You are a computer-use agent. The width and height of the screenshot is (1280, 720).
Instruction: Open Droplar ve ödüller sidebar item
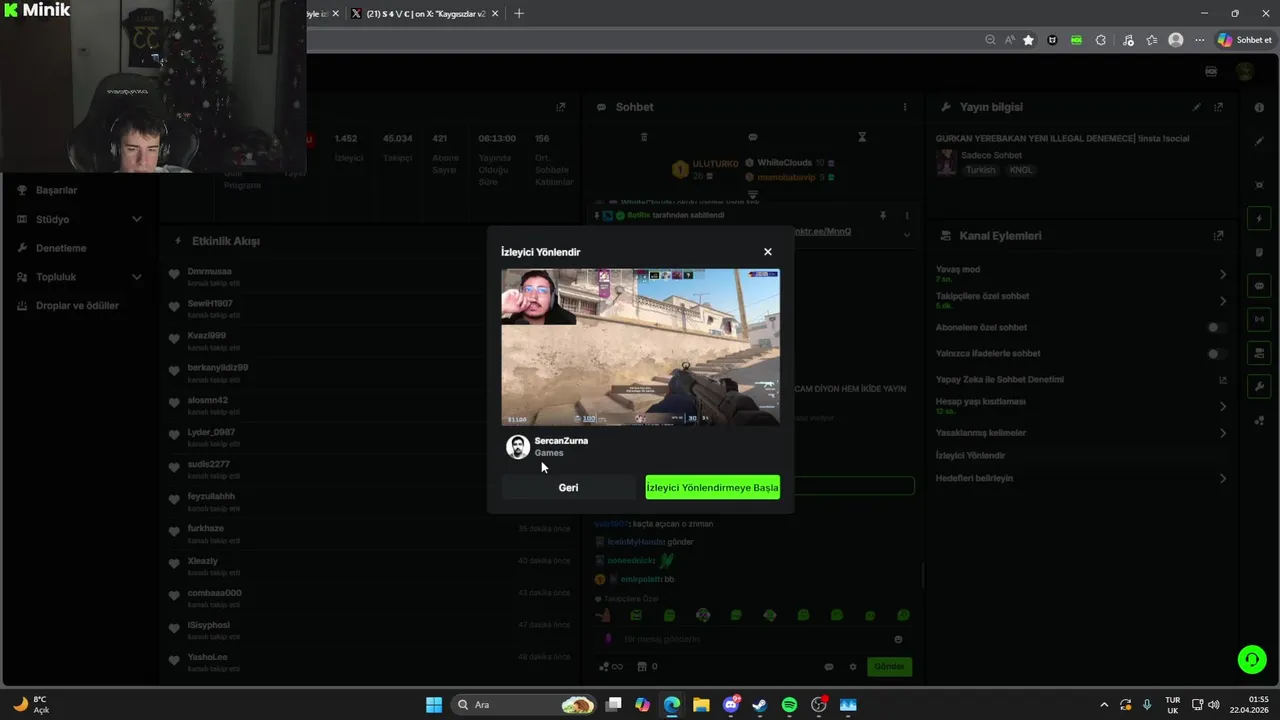[x=77, y=306]
